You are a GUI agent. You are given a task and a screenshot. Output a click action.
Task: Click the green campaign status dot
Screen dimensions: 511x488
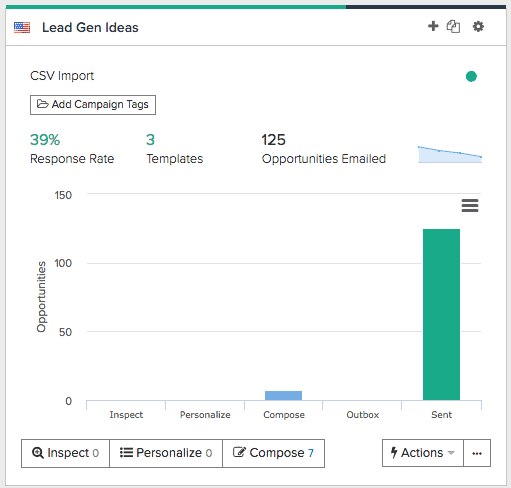point(471,76)
